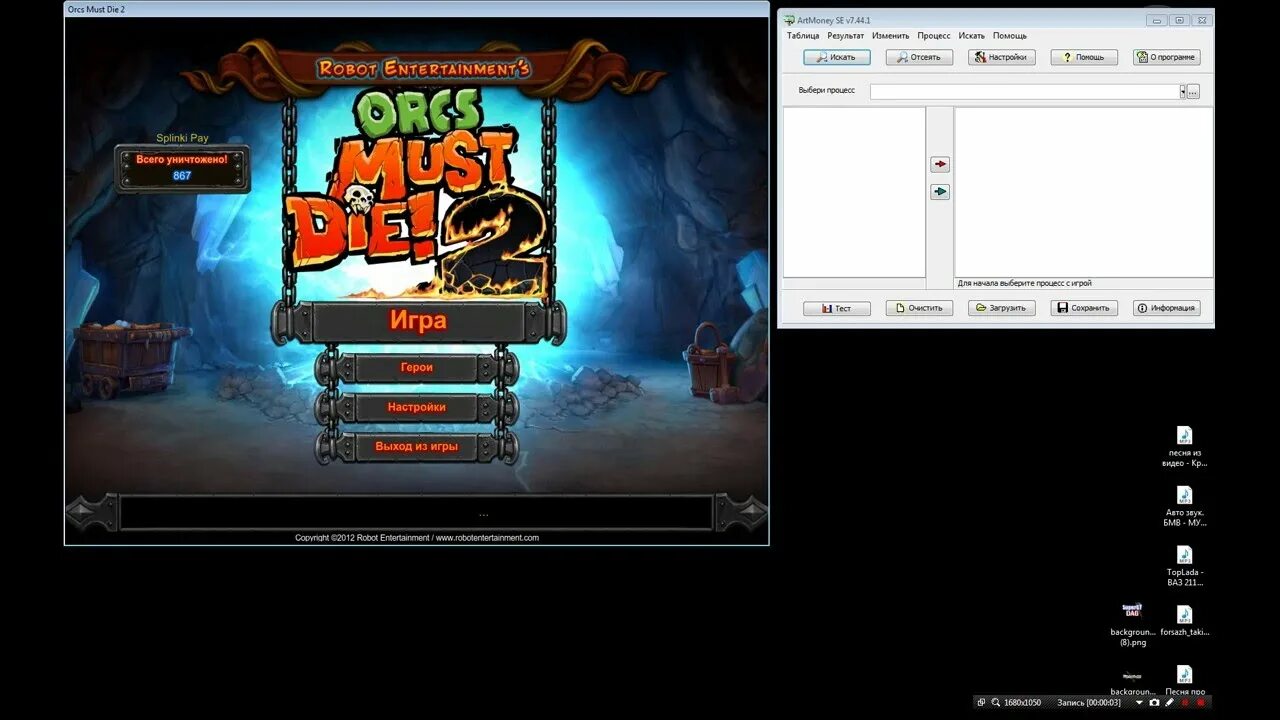Click the 1680x1050 resolution text
The width and height of the screenshot is (1280, 720).
[x=1022, y=703]
